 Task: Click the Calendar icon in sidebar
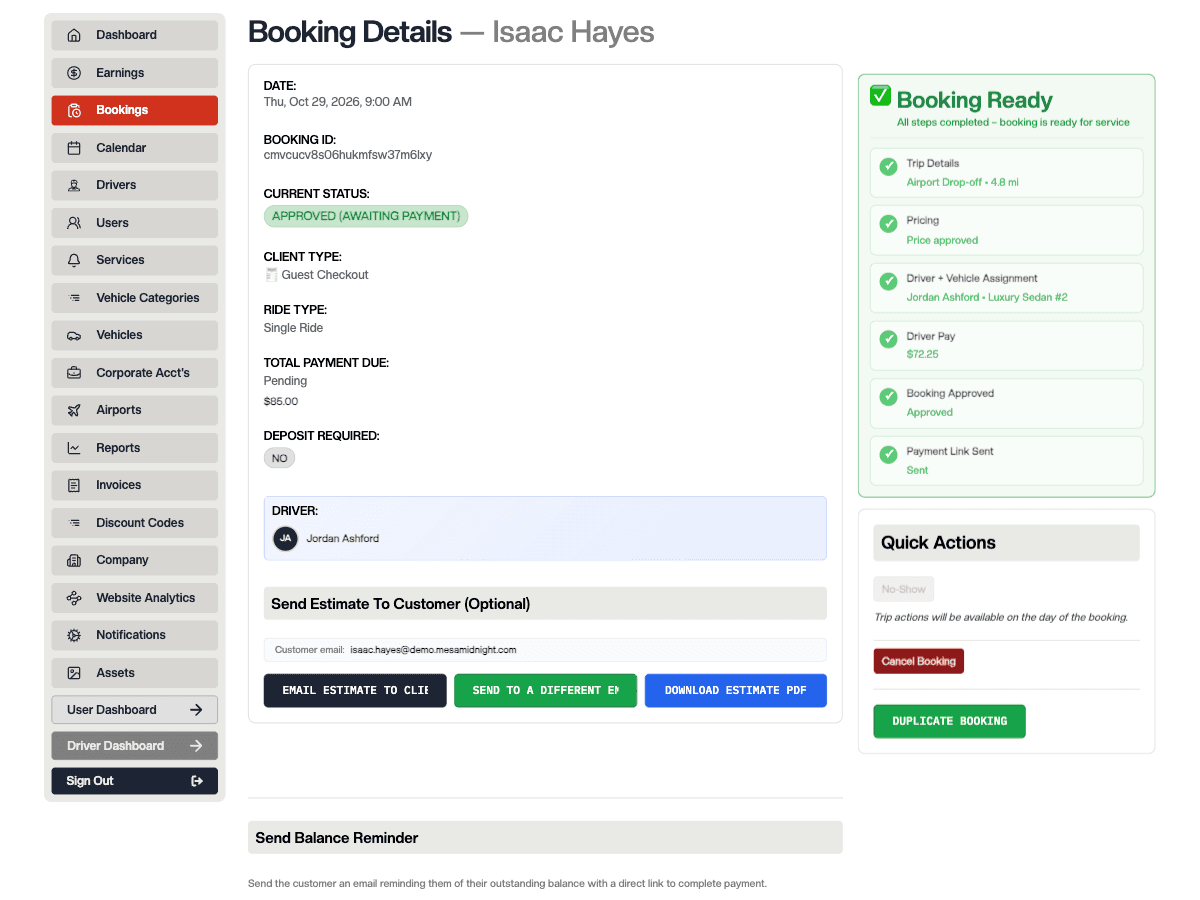(74, 148)
